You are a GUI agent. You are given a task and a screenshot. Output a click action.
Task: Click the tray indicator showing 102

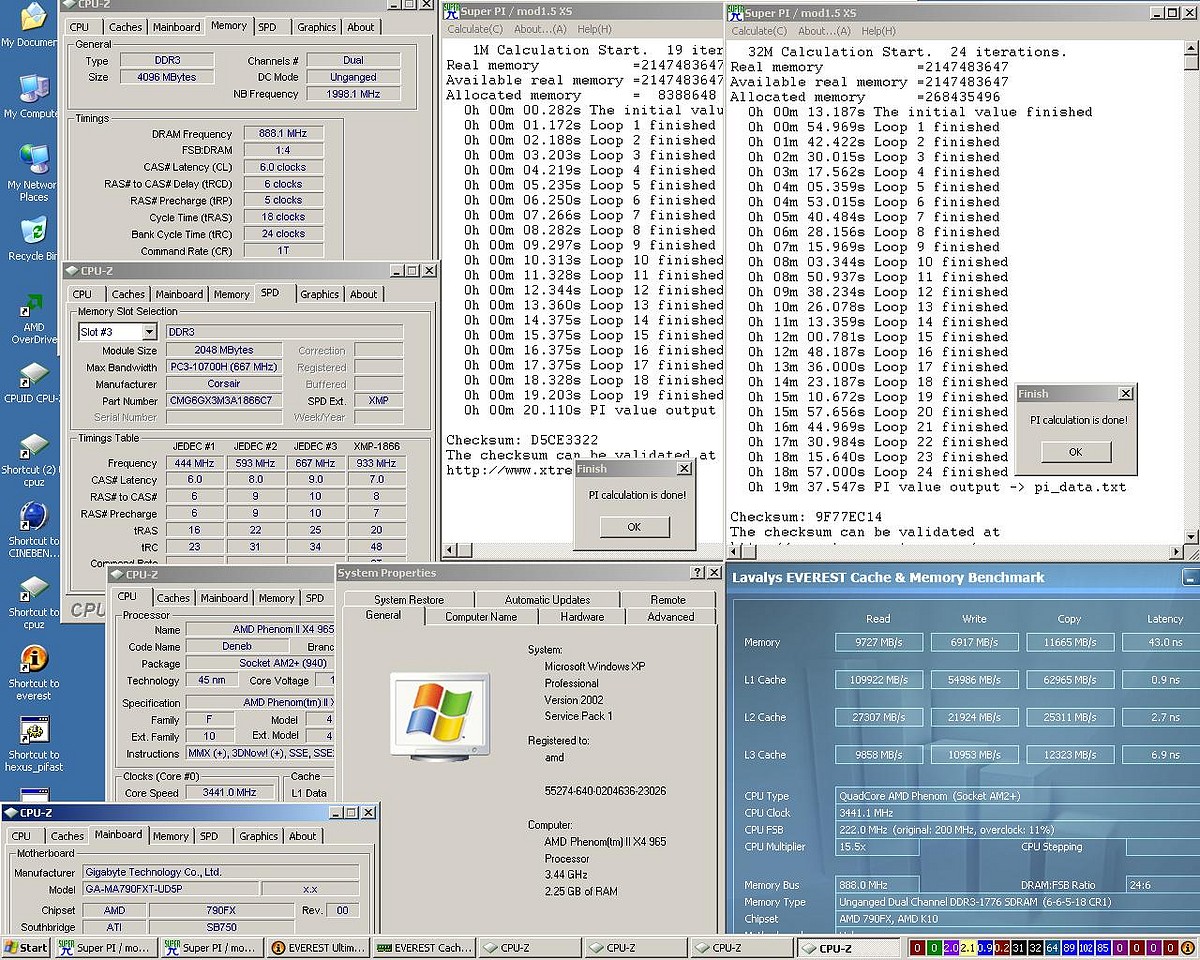pyautogui.click(x=1087, y=948)
